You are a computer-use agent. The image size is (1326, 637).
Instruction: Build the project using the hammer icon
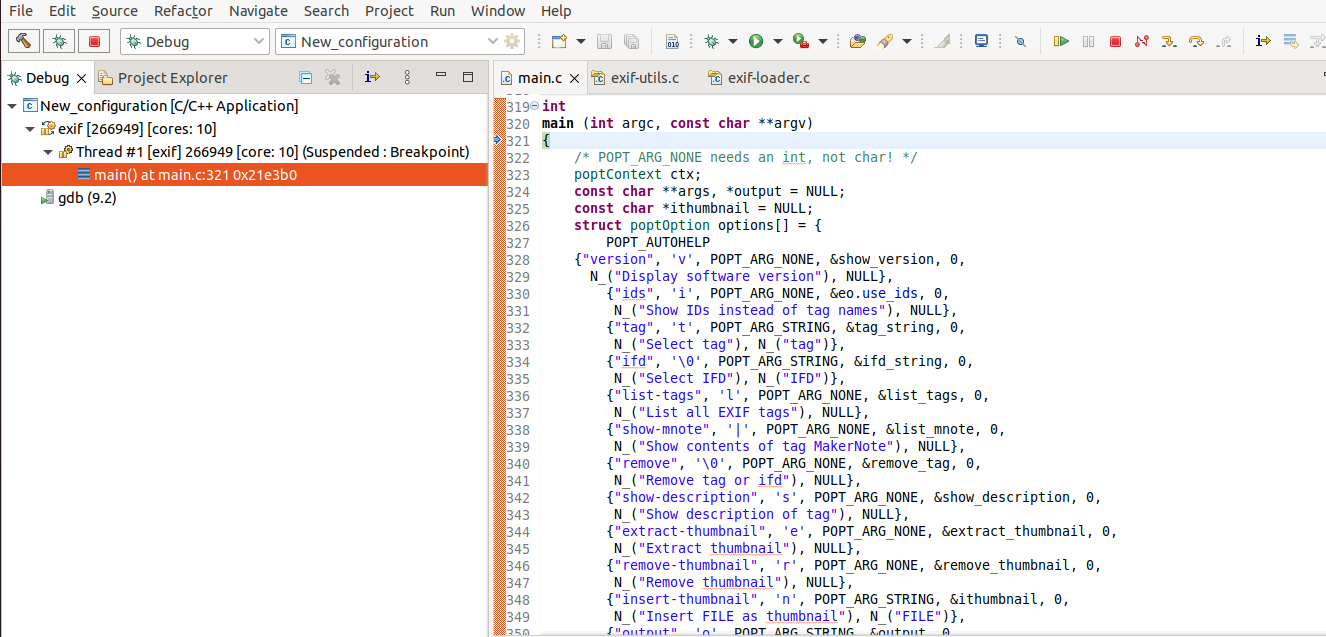(23, 41)
